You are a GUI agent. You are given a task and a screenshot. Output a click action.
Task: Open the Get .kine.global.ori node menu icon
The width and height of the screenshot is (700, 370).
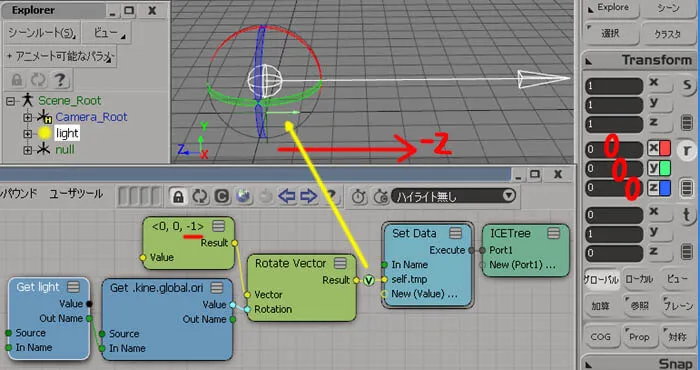click(x=217, y=288)
